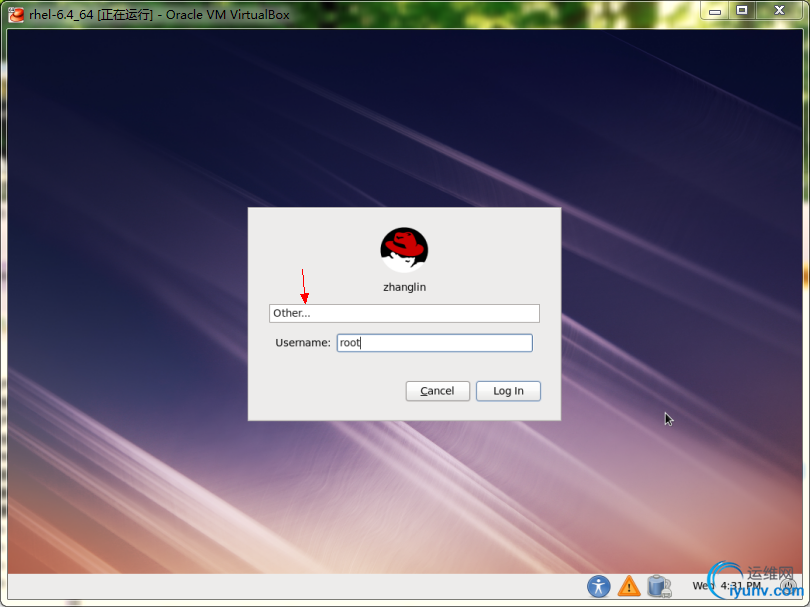Screen dimensions: 810x607
Task: Open the battery power status icon
Action: 659,586
